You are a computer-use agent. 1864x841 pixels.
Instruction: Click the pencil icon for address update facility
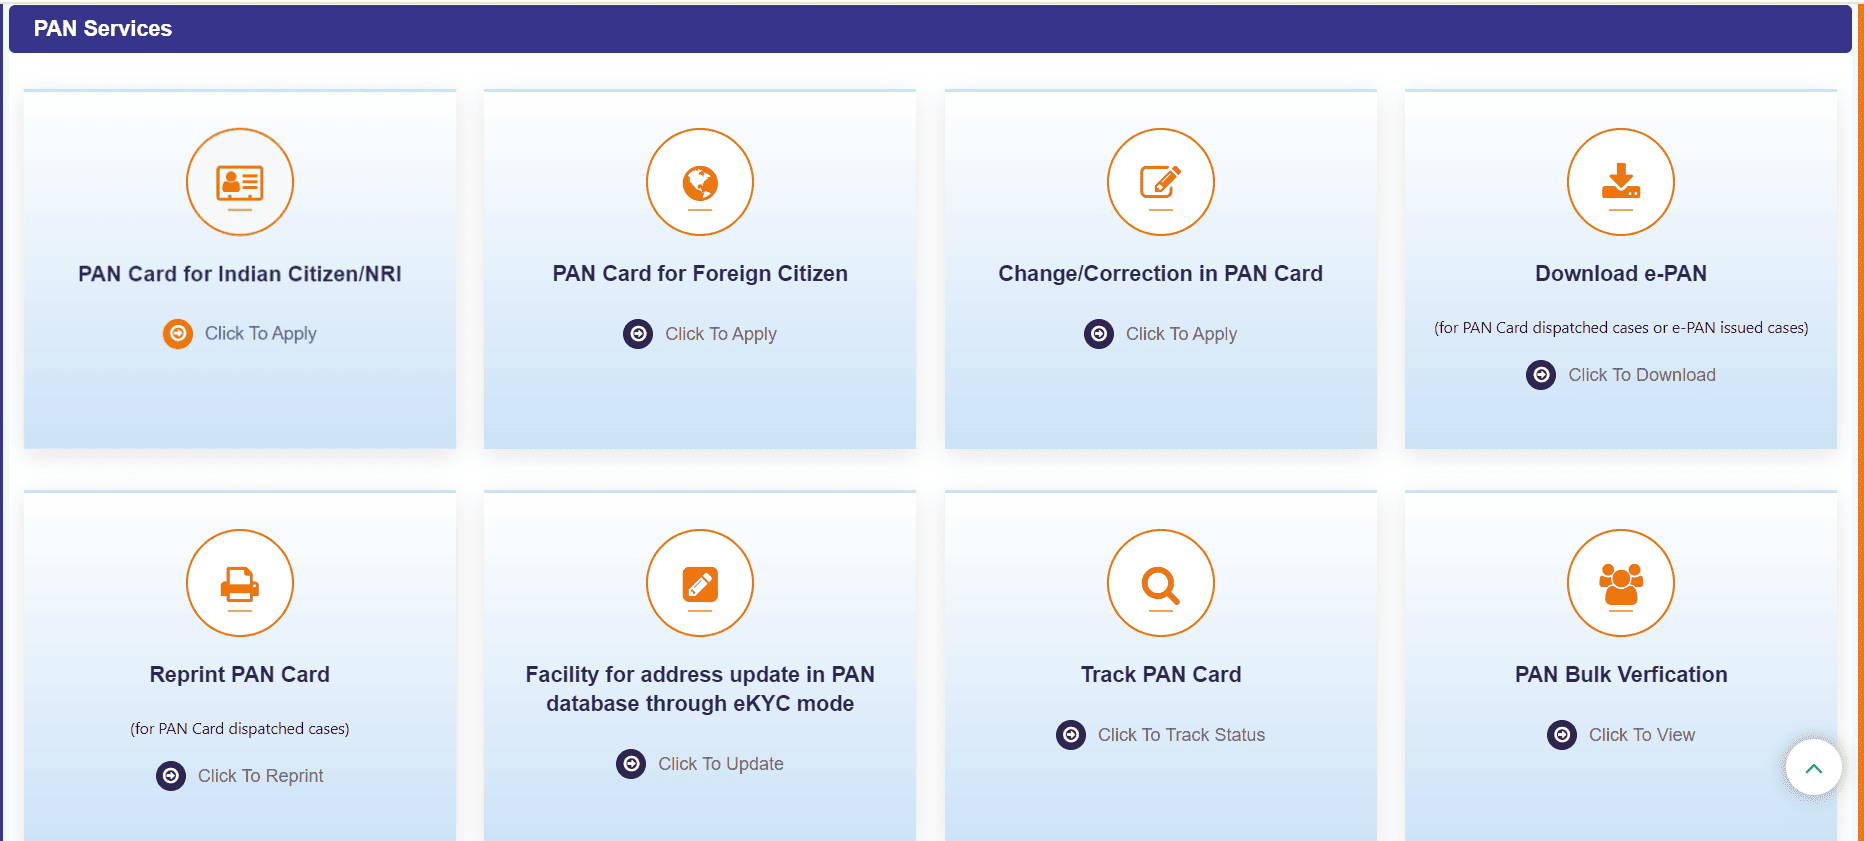click(x=700, y=584)
